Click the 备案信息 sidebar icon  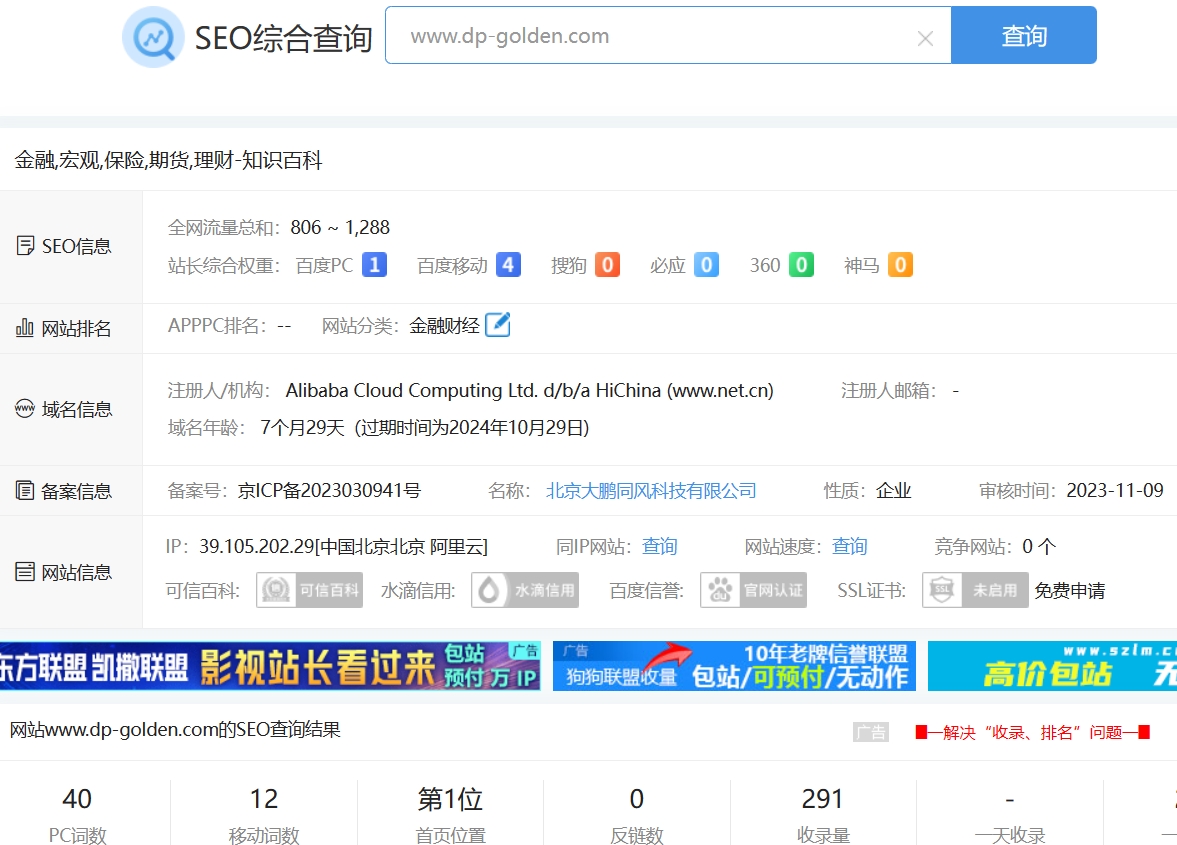tap(25, 490)
